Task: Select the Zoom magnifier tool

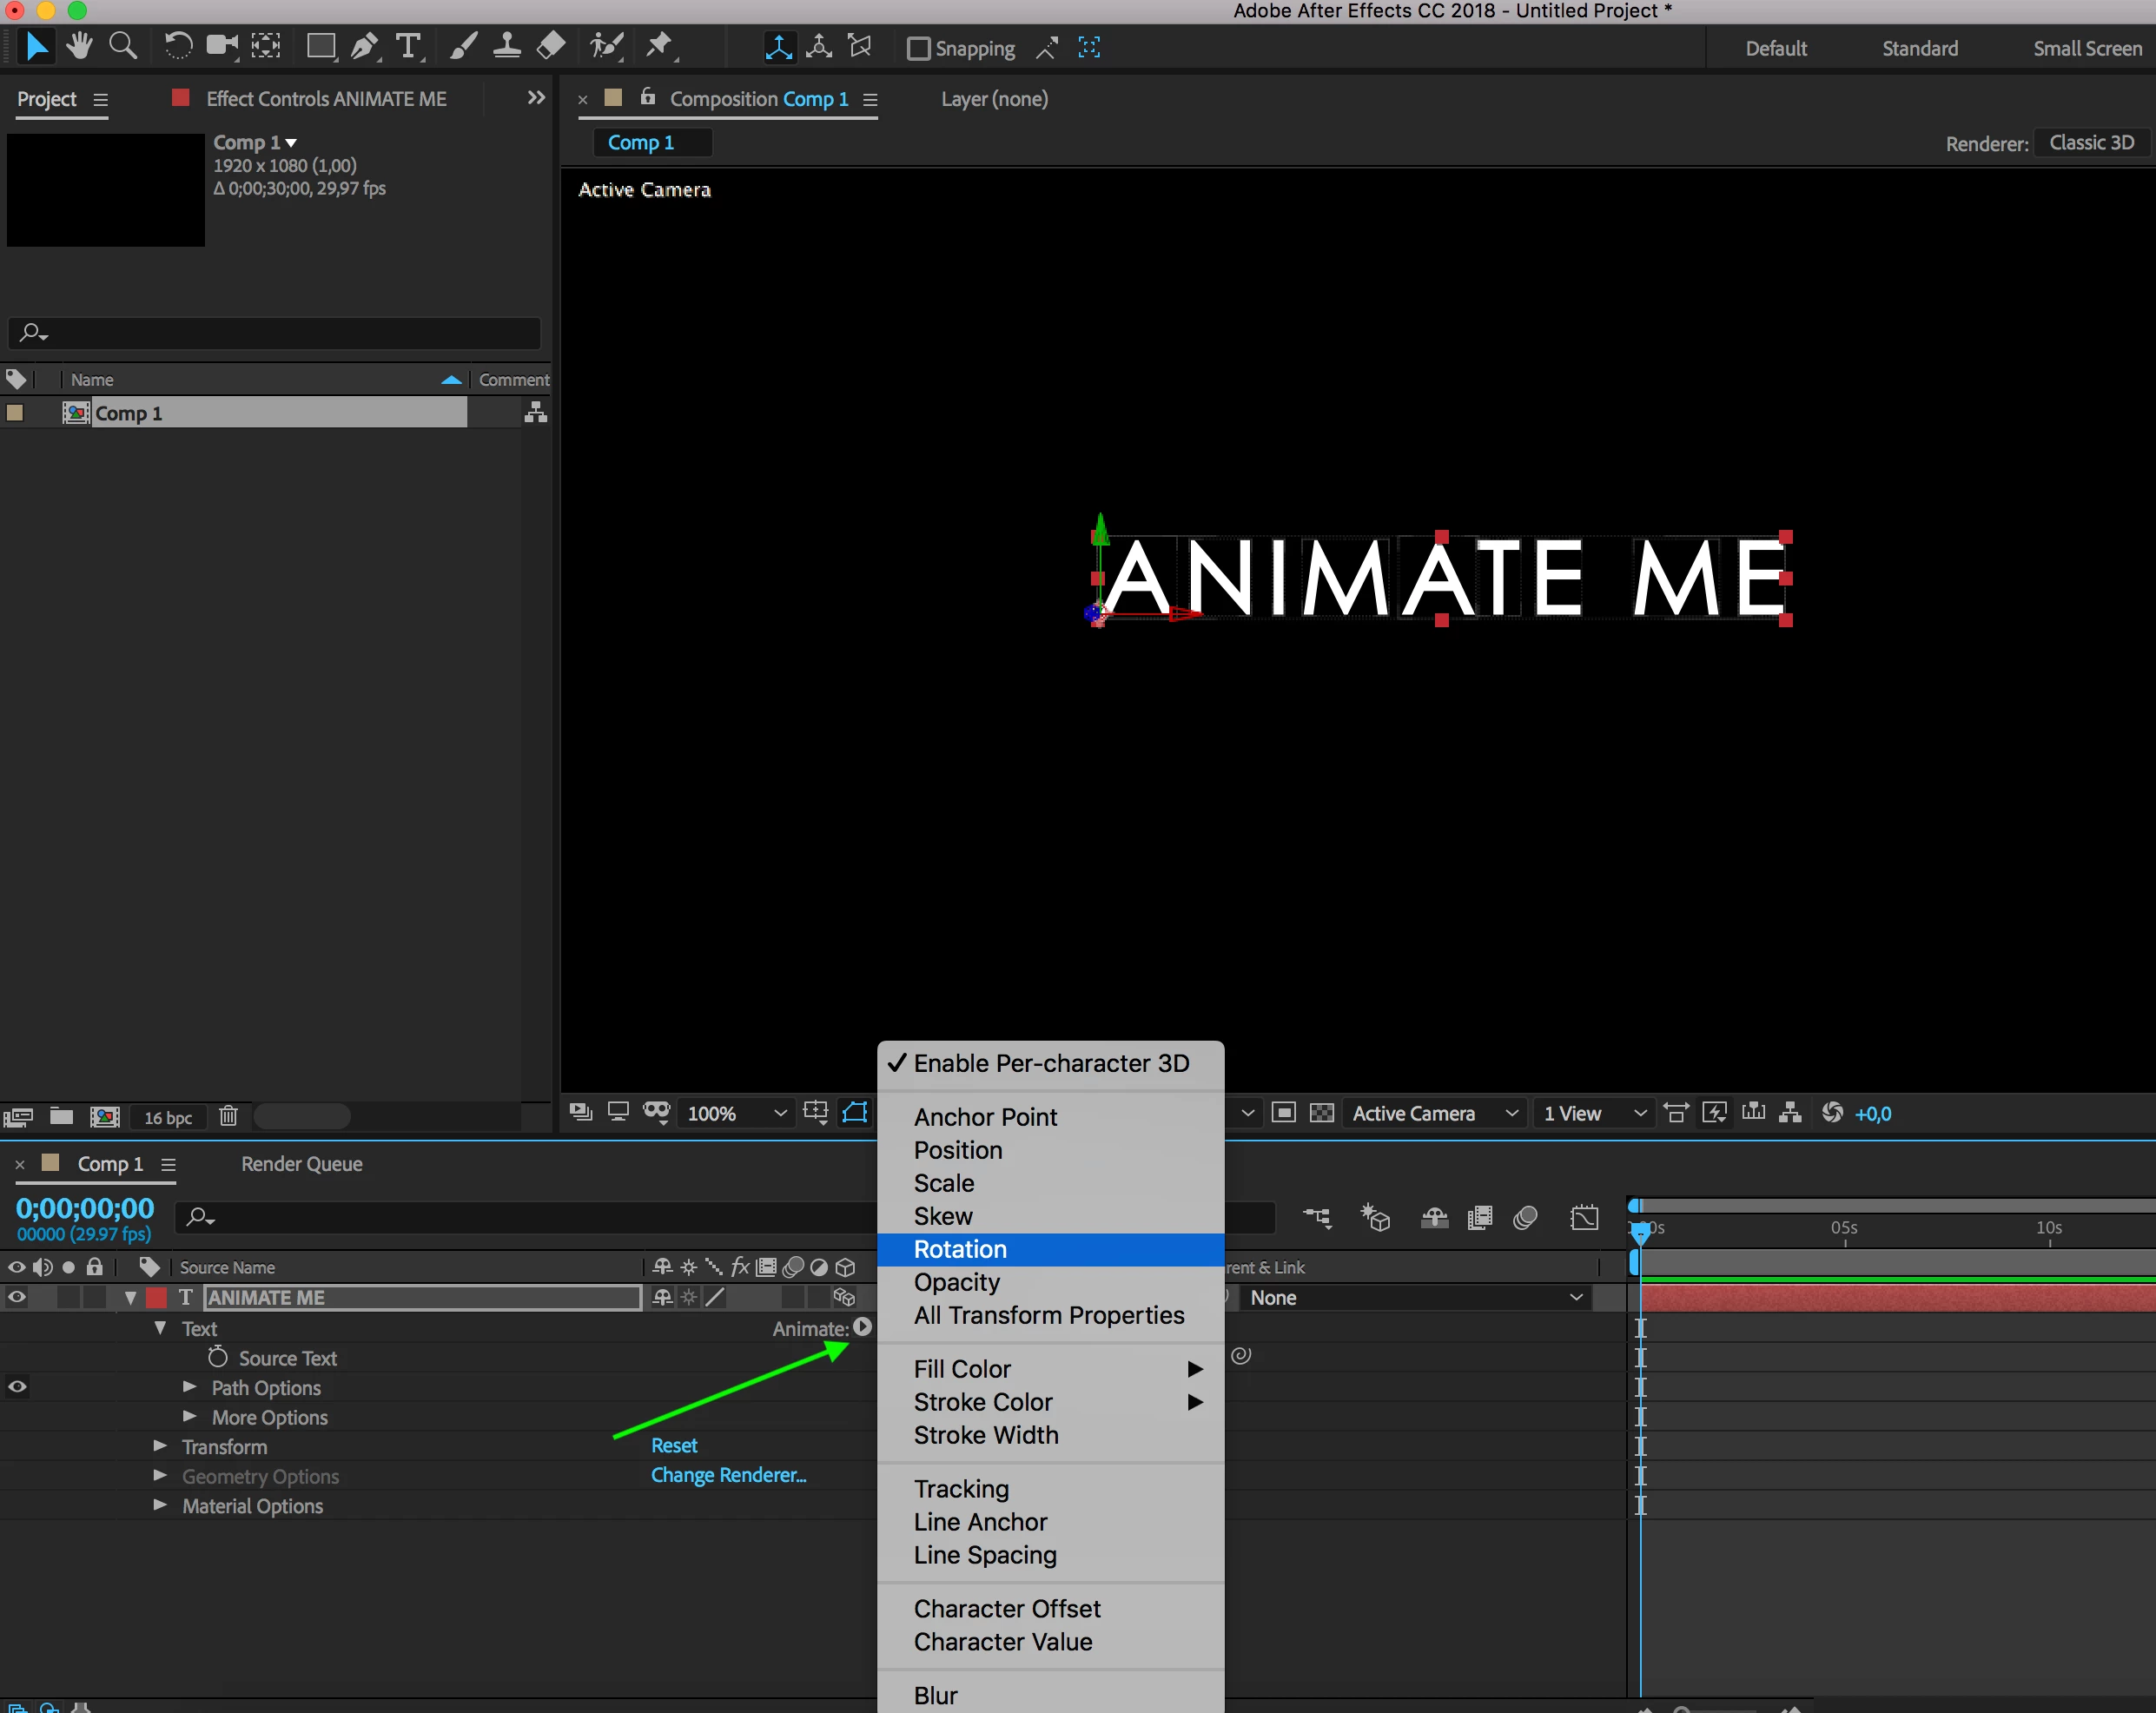Action: [x=122, y=46]
